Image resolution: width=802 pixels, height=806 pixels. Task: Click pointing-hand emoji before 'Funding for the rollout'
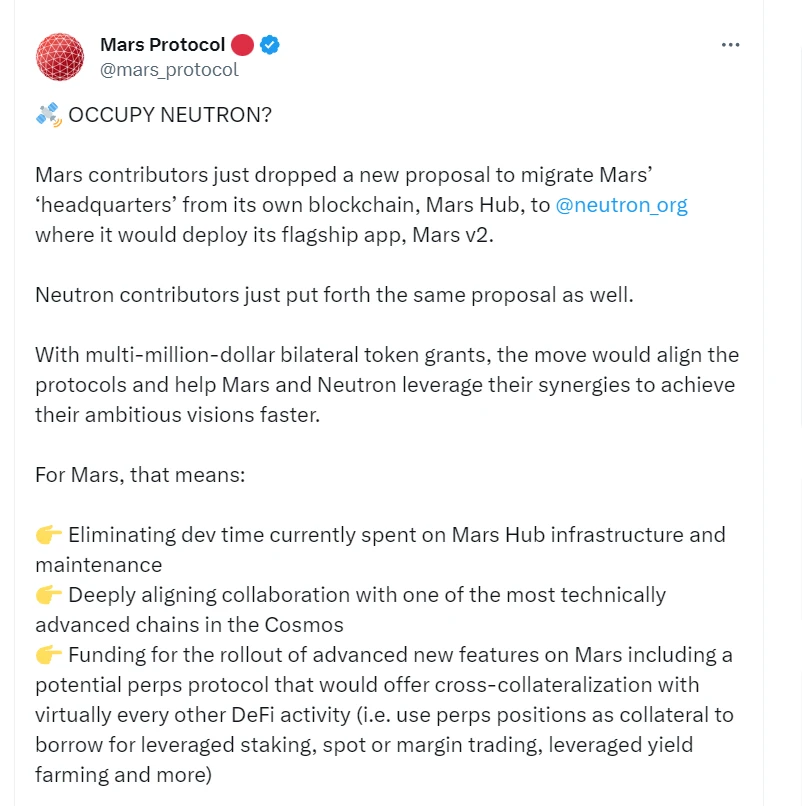[x=48, y=655]
